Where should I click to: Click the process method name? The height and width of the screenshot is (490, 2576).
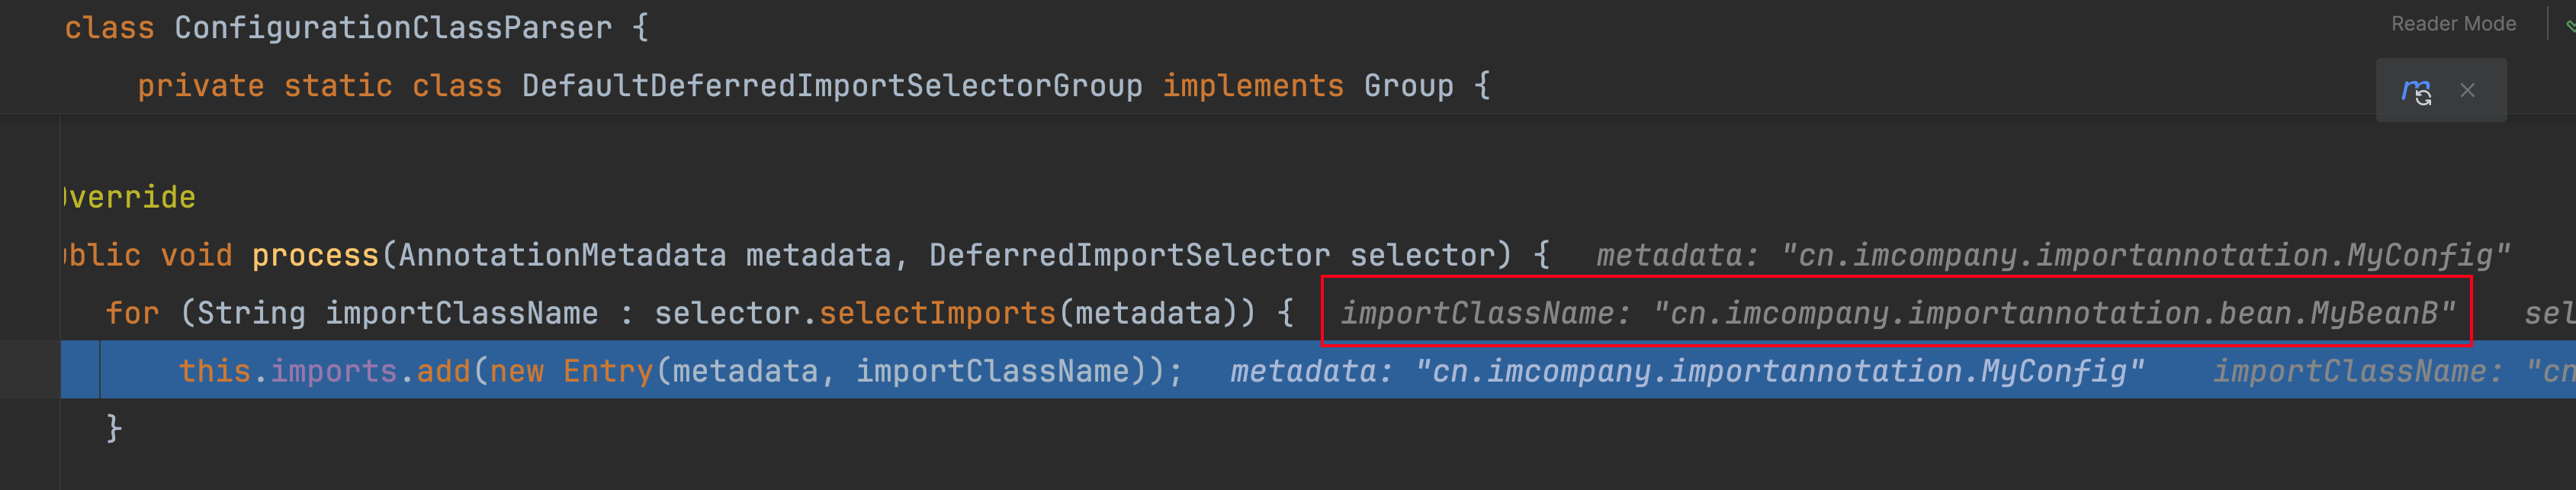315,255
